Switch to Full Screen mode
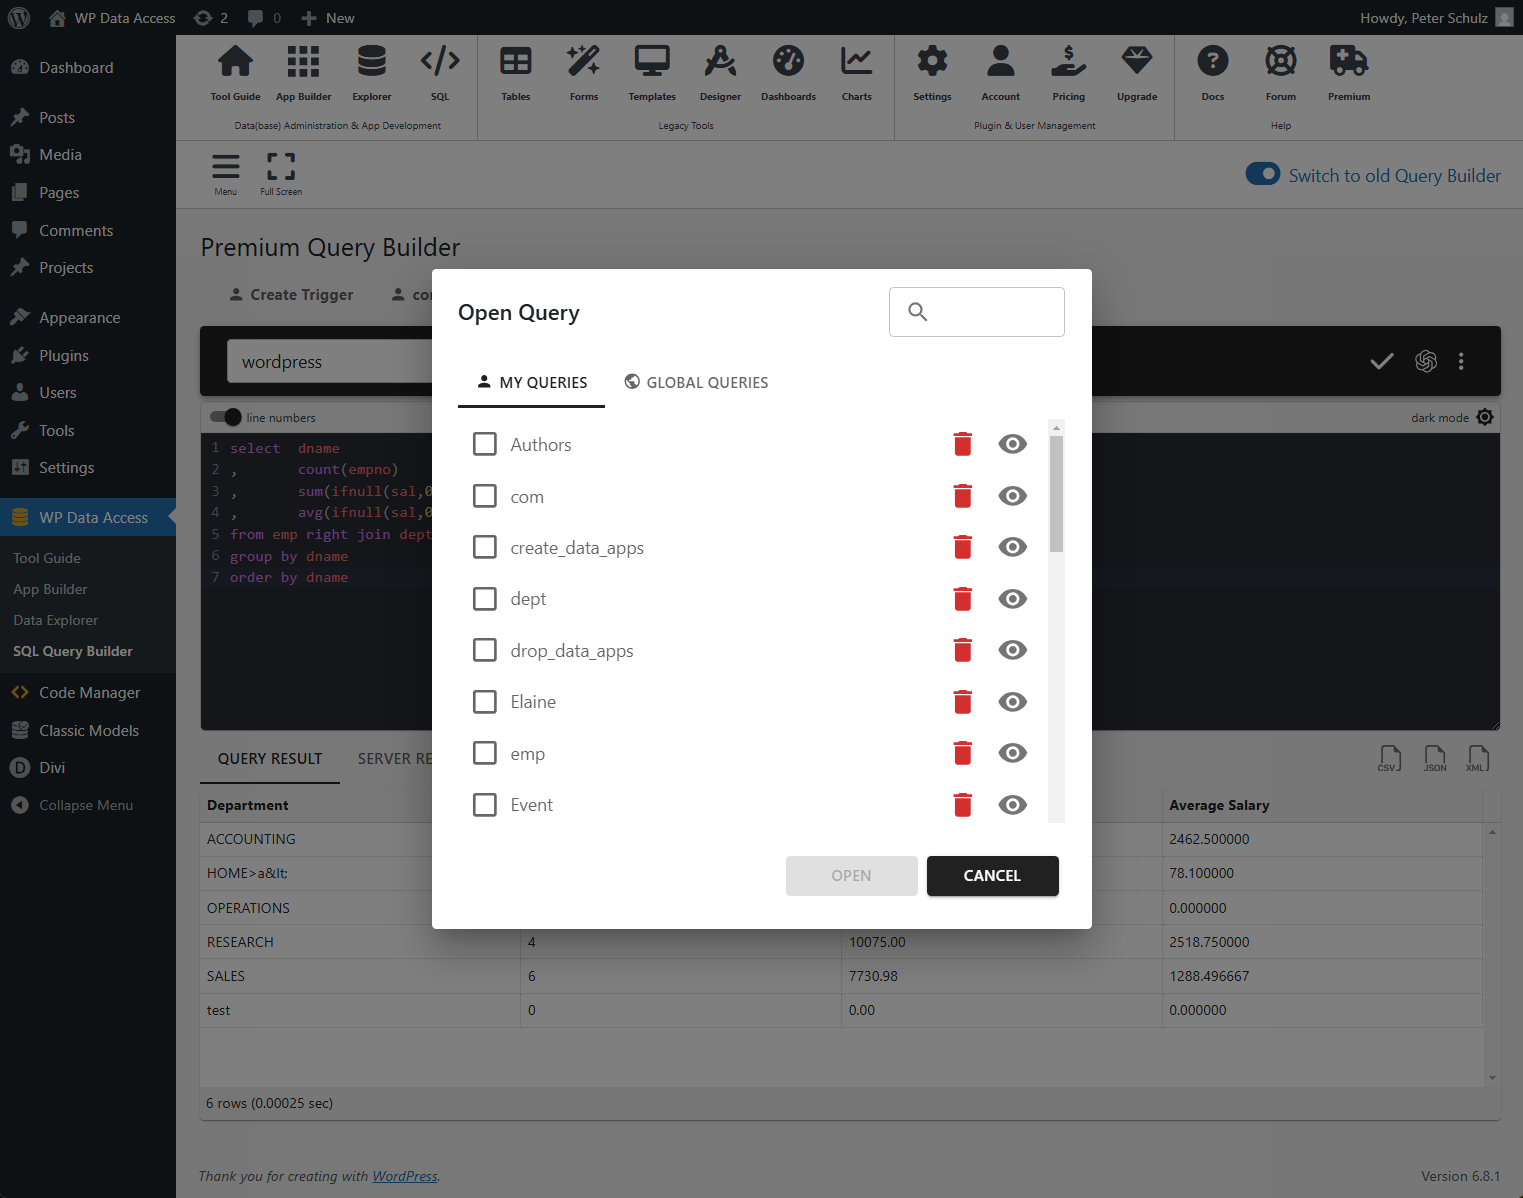 point(281,166)
